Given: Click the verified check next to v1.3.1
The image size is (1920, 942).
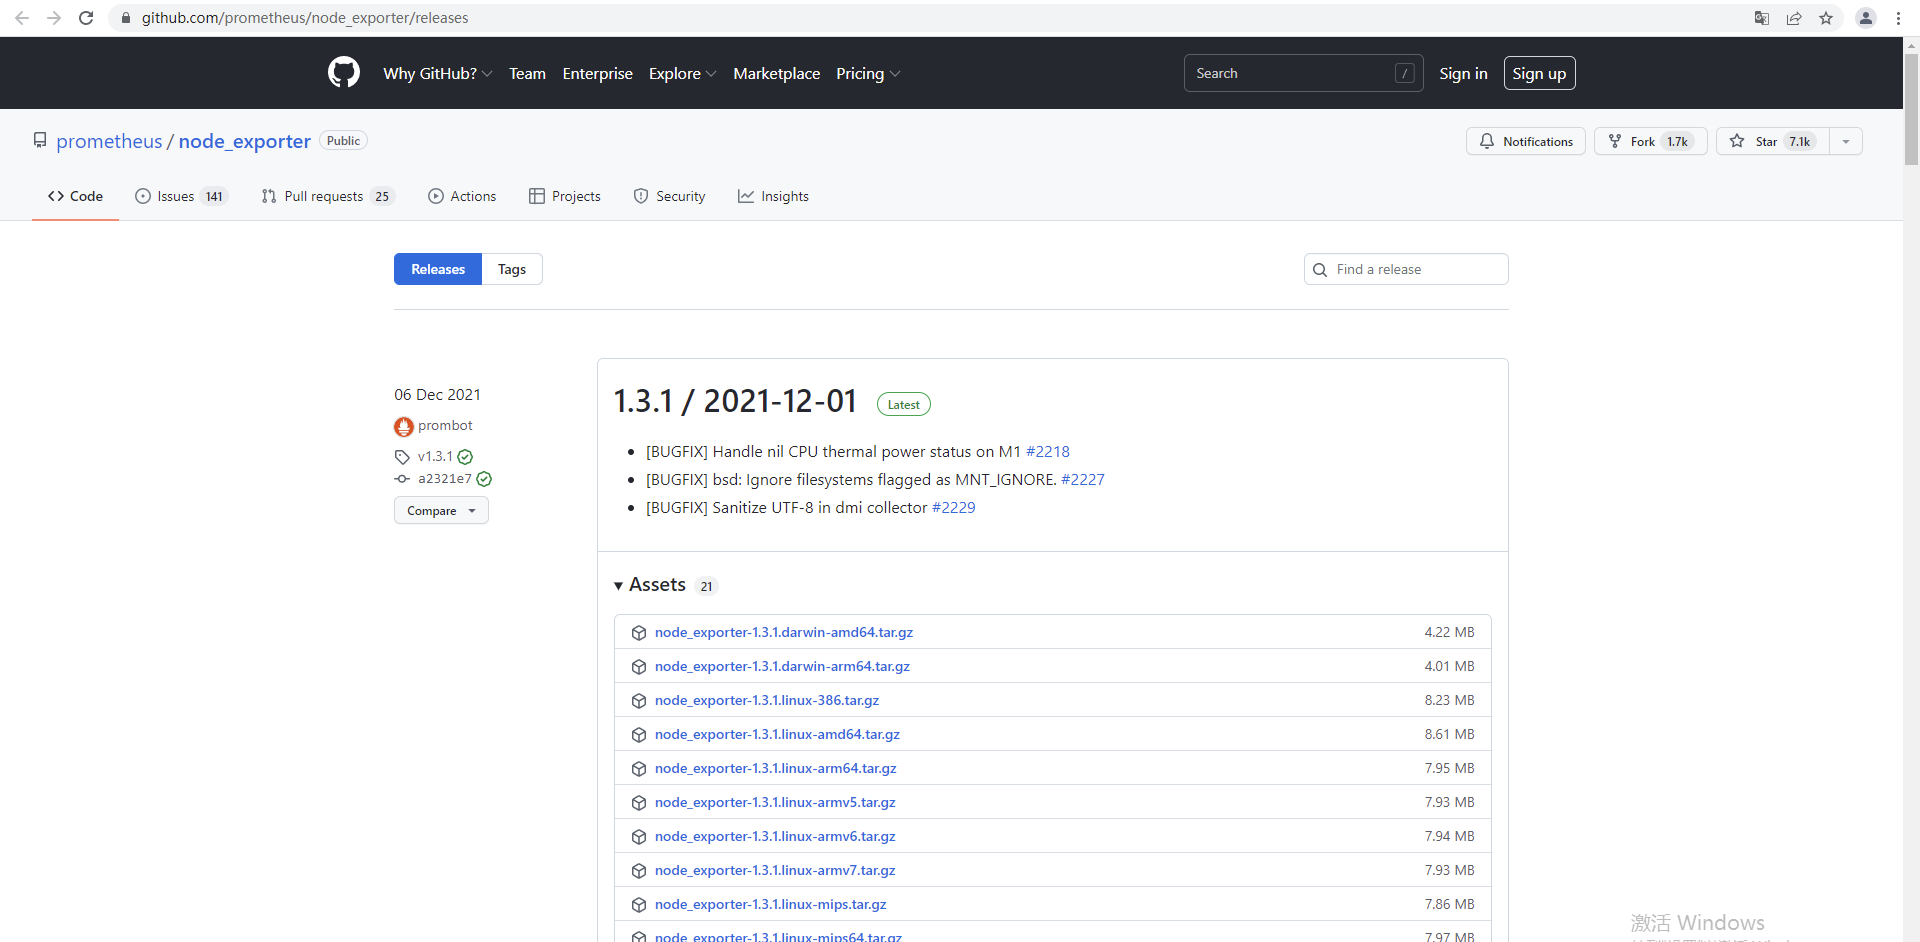Looking at the screenshot, I should (x=465, y=457).
